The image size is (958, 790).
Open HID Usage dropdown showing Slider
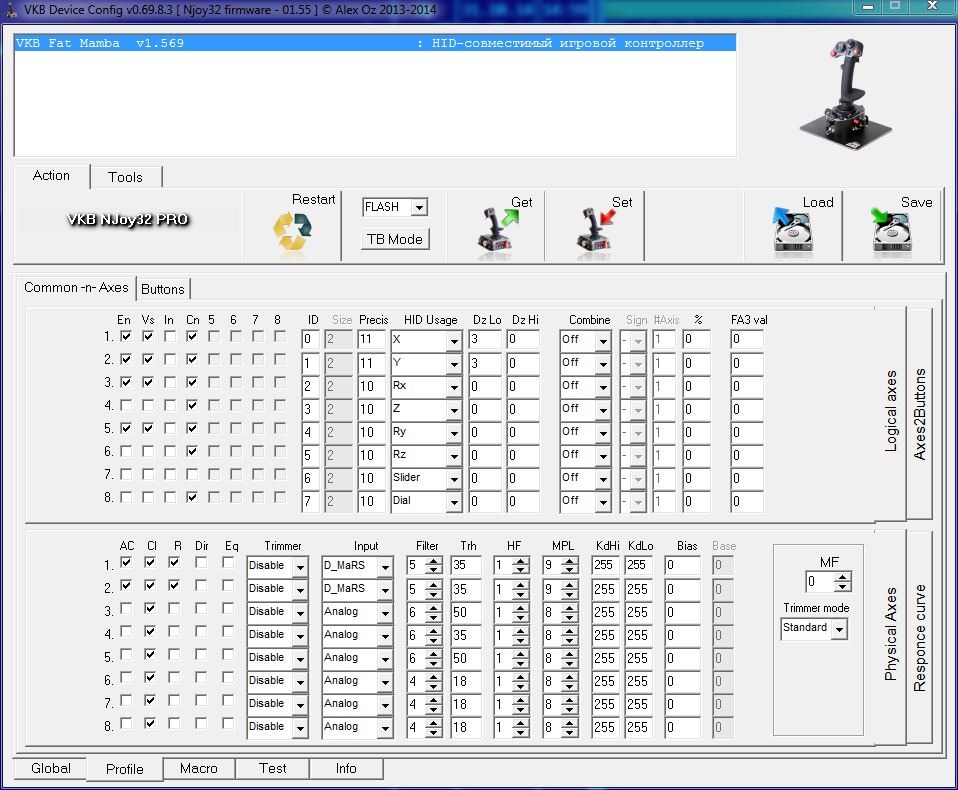tap(454, 480)
